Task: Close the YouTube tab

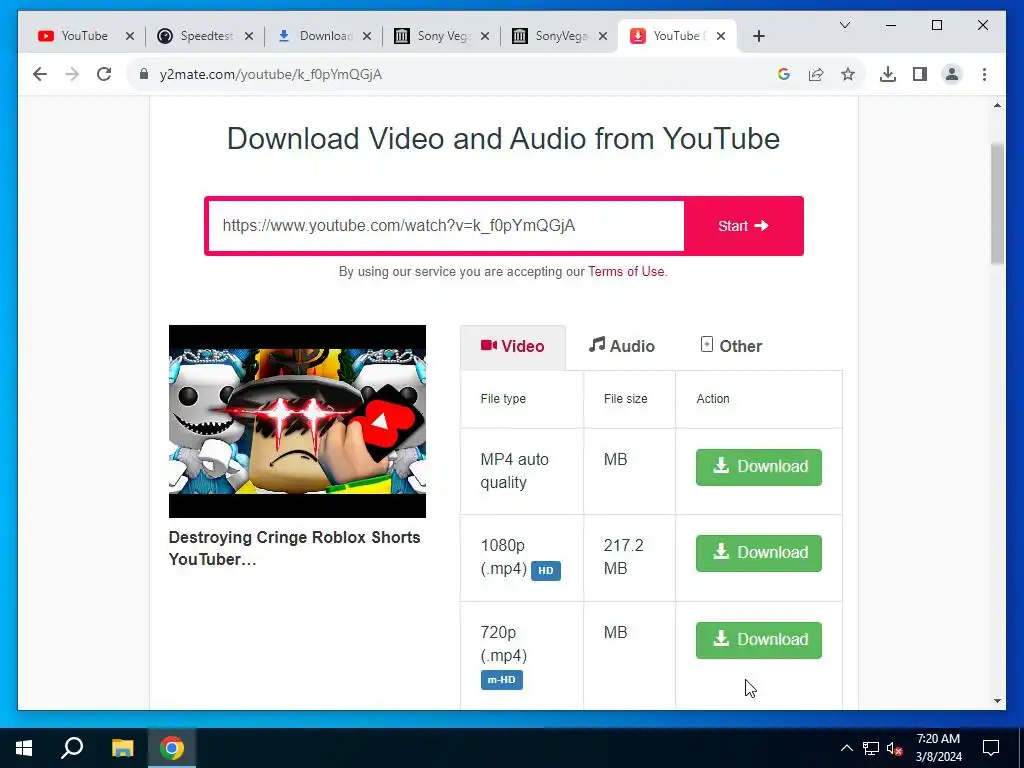Action: [130, 36]
